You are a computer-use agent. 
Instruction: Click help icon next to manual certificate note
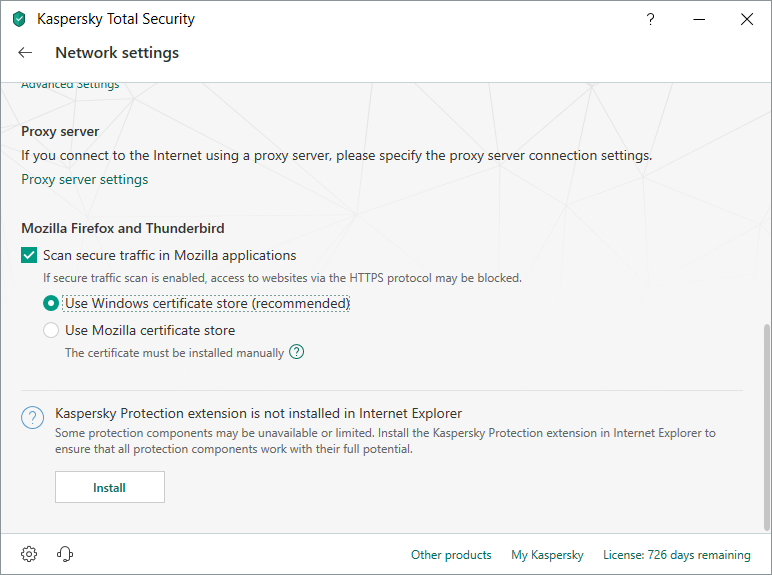pyautogui.click(x=296, y=352)
